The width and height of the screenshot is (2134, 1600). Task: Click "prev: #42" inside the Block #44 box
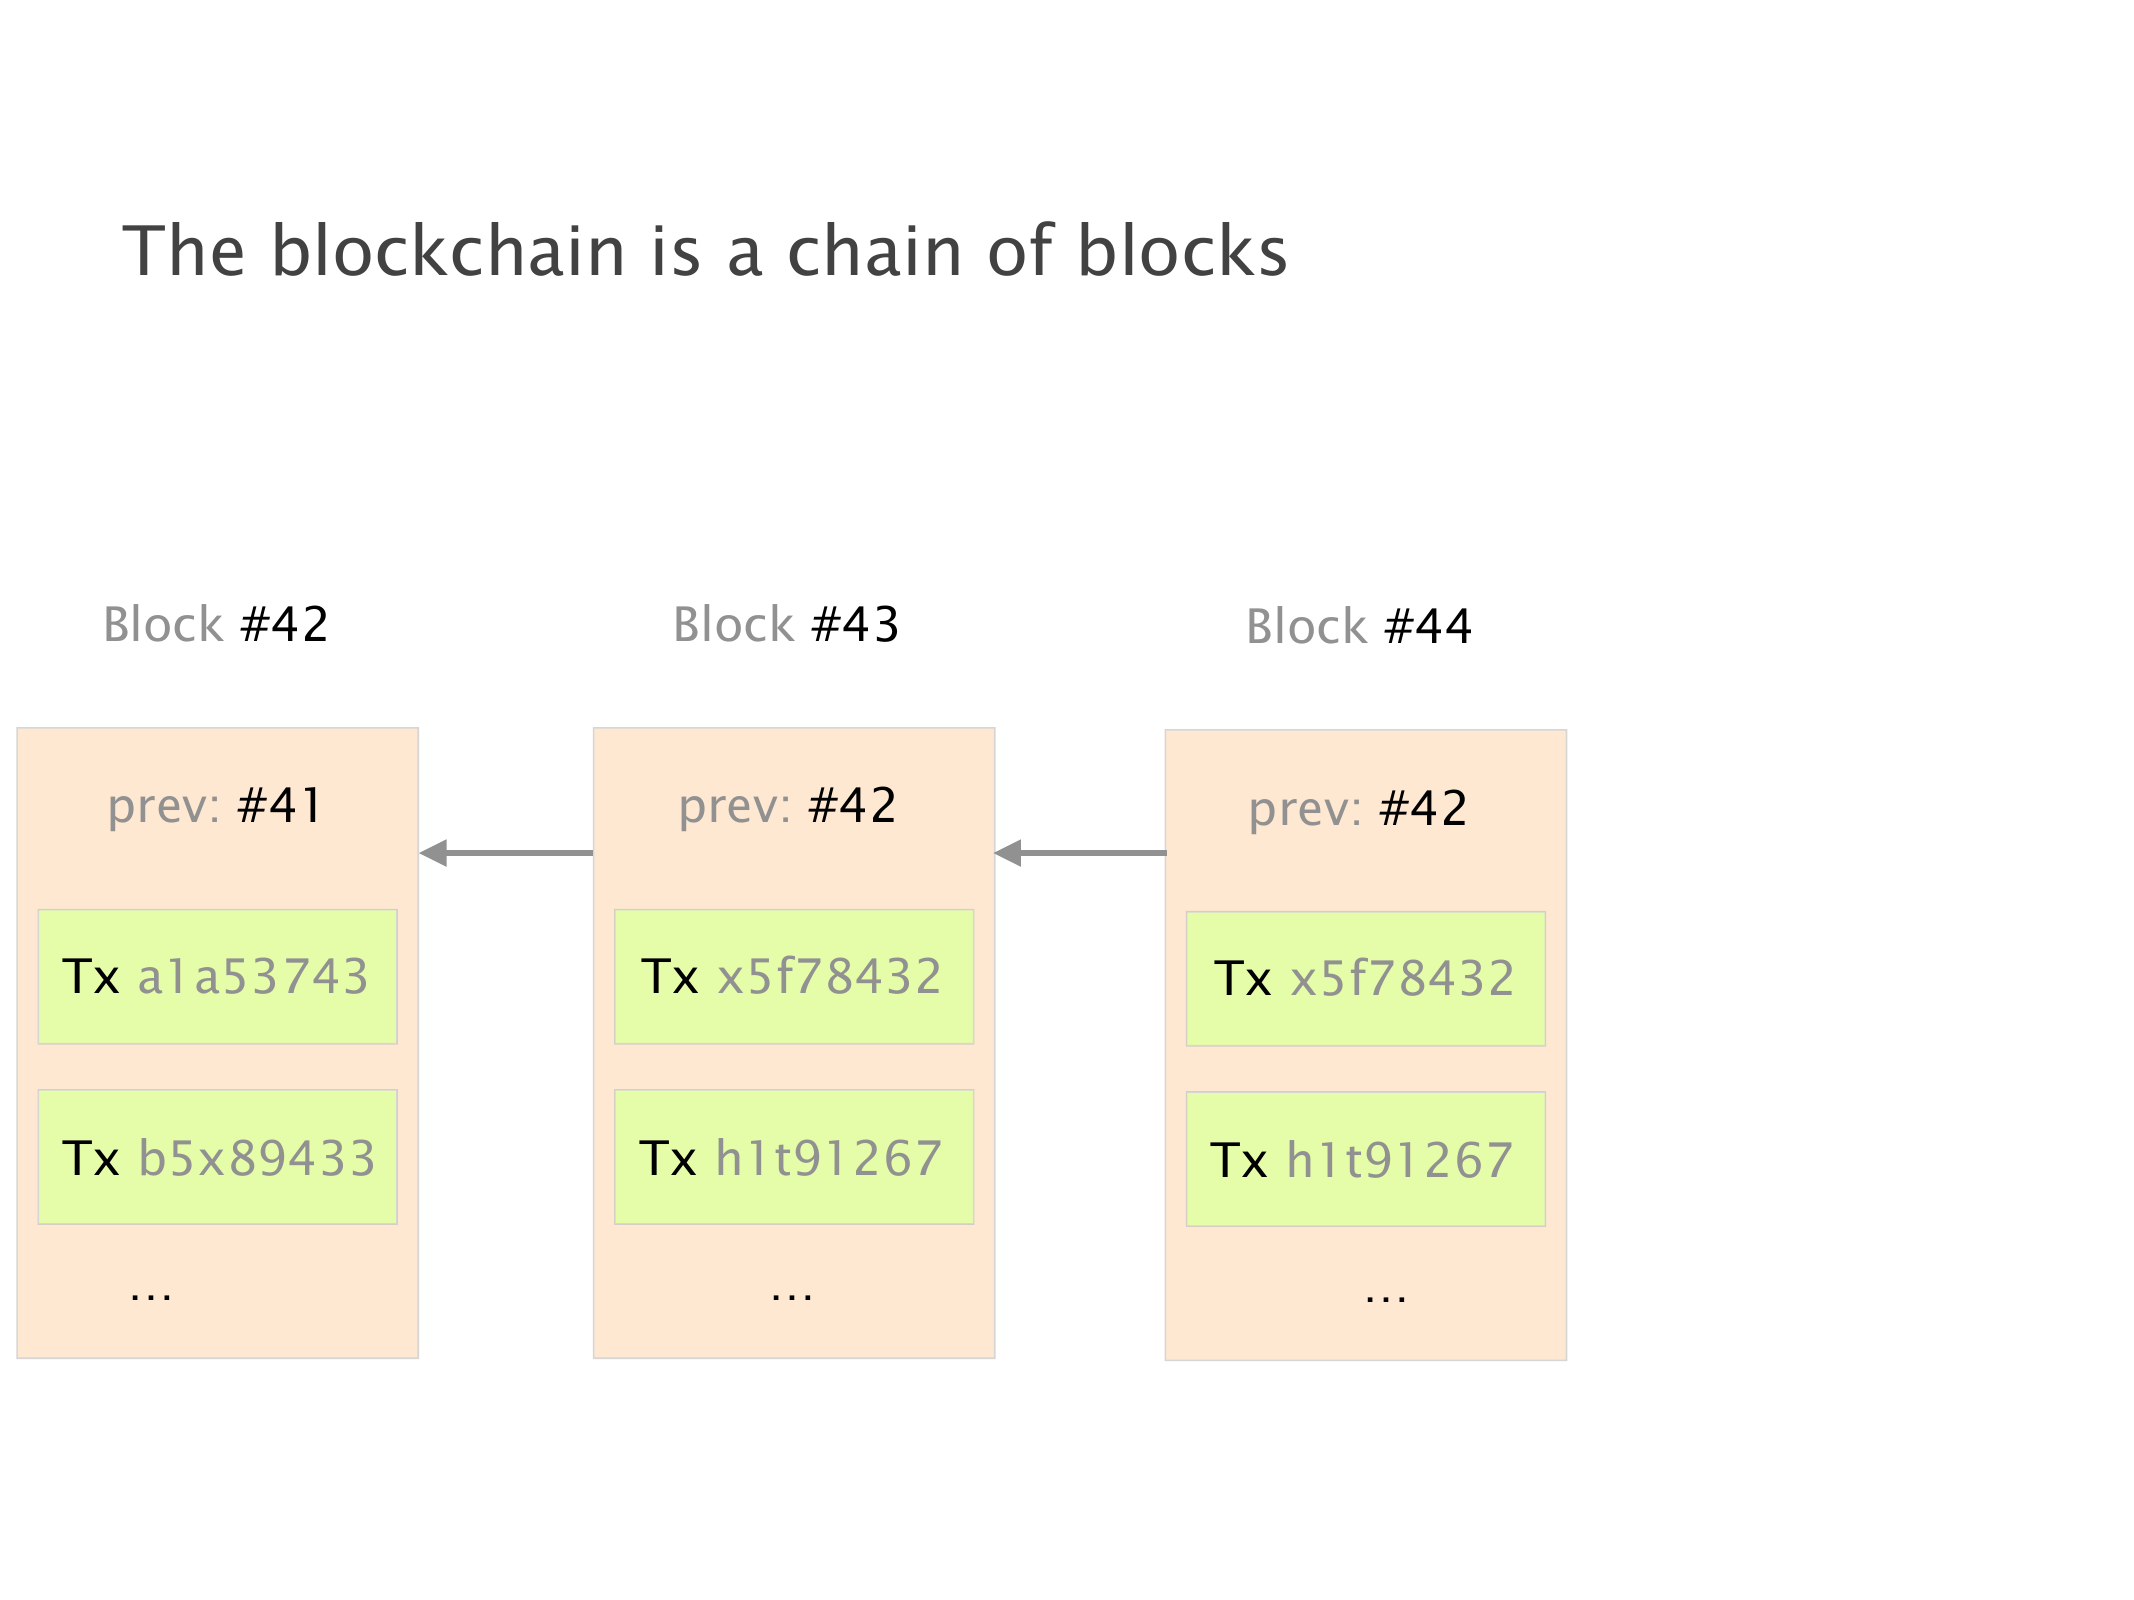coord(1358,808)
